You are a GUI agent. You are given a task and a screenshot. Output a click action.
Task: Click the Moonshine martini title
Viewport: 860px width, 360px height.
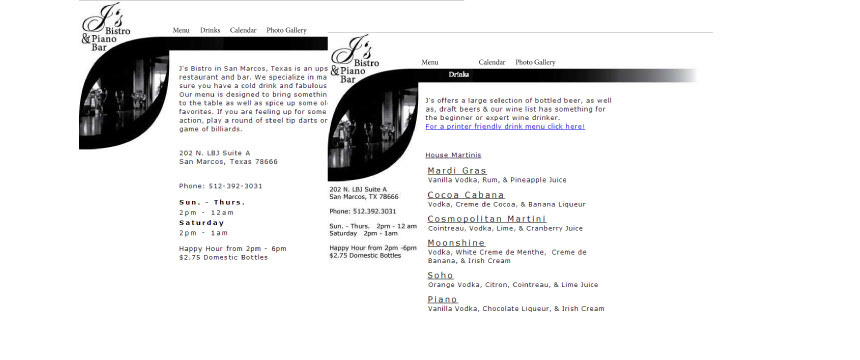pyautogui.click(x=456, y=243)
